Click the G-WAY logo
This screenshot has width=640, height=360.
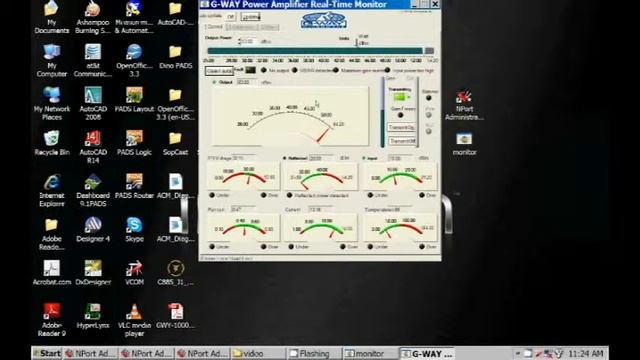point(324,20)
